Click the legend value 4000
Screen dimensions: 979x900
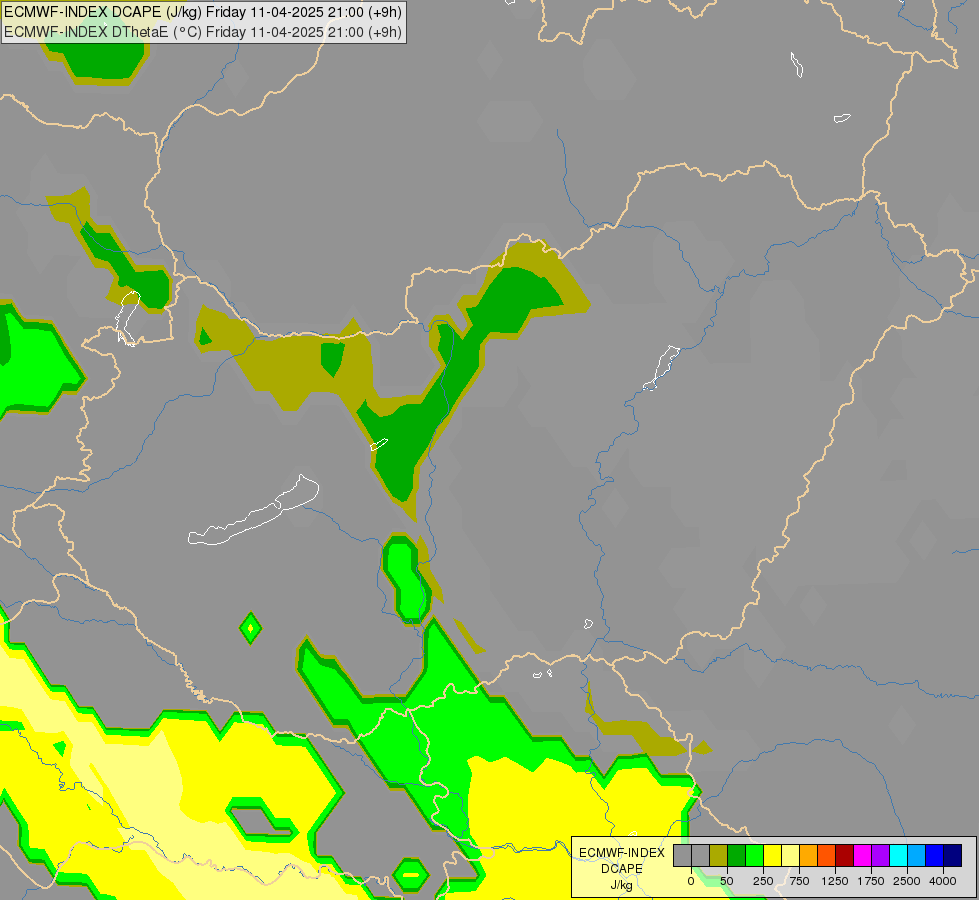click(x=943, y=881)
